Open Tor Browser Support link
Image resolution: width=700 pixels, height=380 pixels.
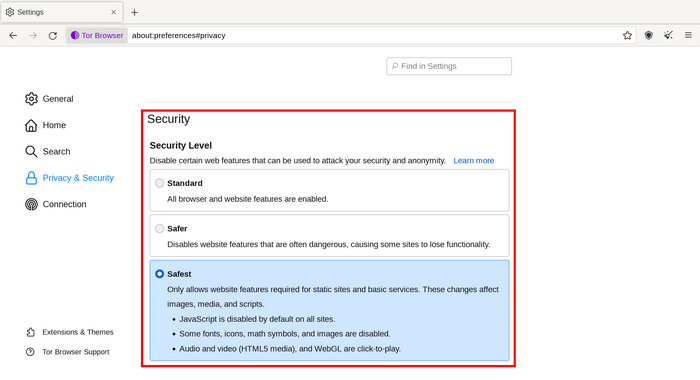(67, 352)
